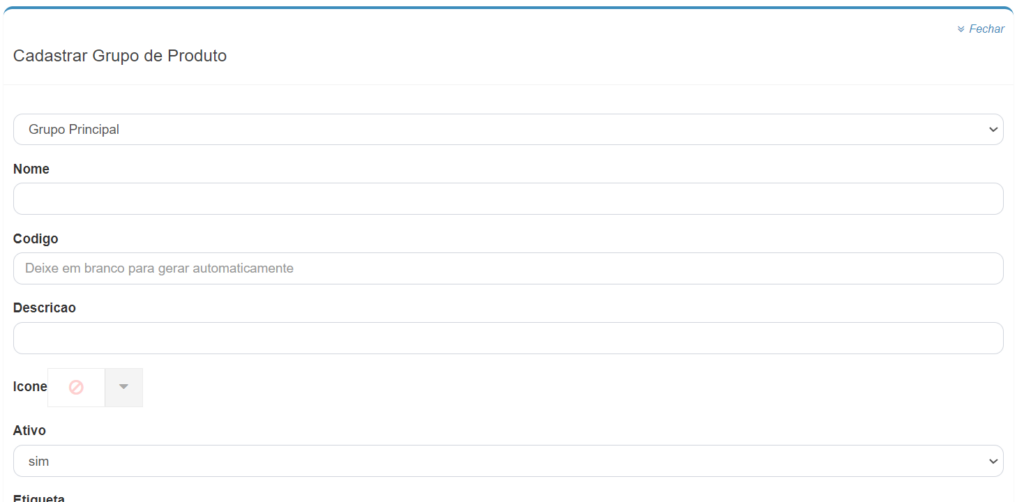Click the arrow on the Grupo Principal selector
The width and height of the screenshot is (1024, 502).
tap(993, 129)
